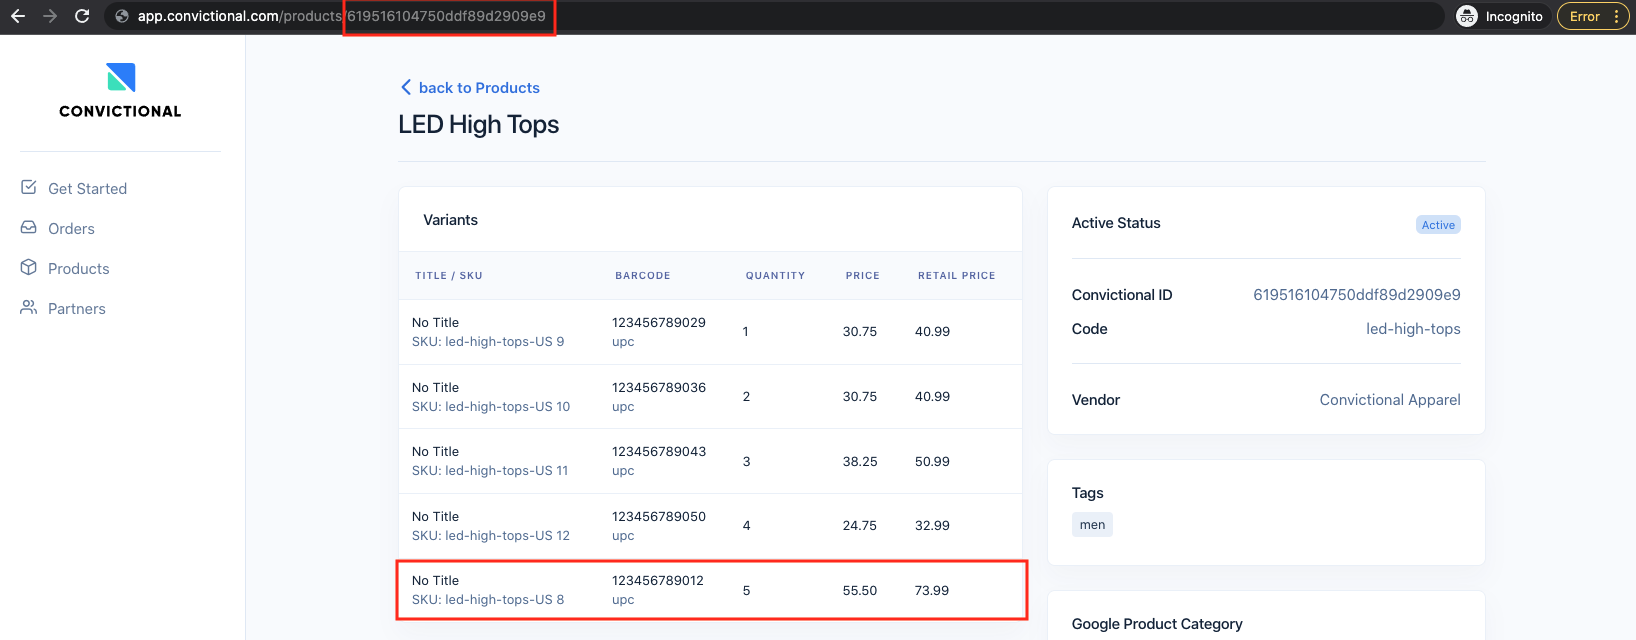
Task: Click the Convictional logo
Action: 121,90
